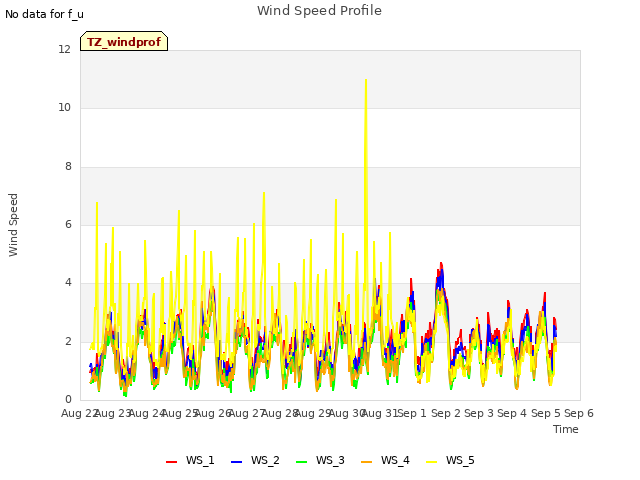Toggle the WS_2 legend label

[265, 460]
